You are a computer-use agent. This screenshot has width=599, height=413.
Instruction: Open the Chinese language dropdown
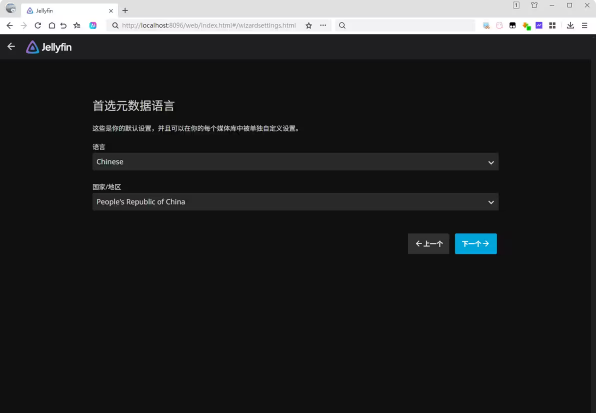(x=295, y=162)
